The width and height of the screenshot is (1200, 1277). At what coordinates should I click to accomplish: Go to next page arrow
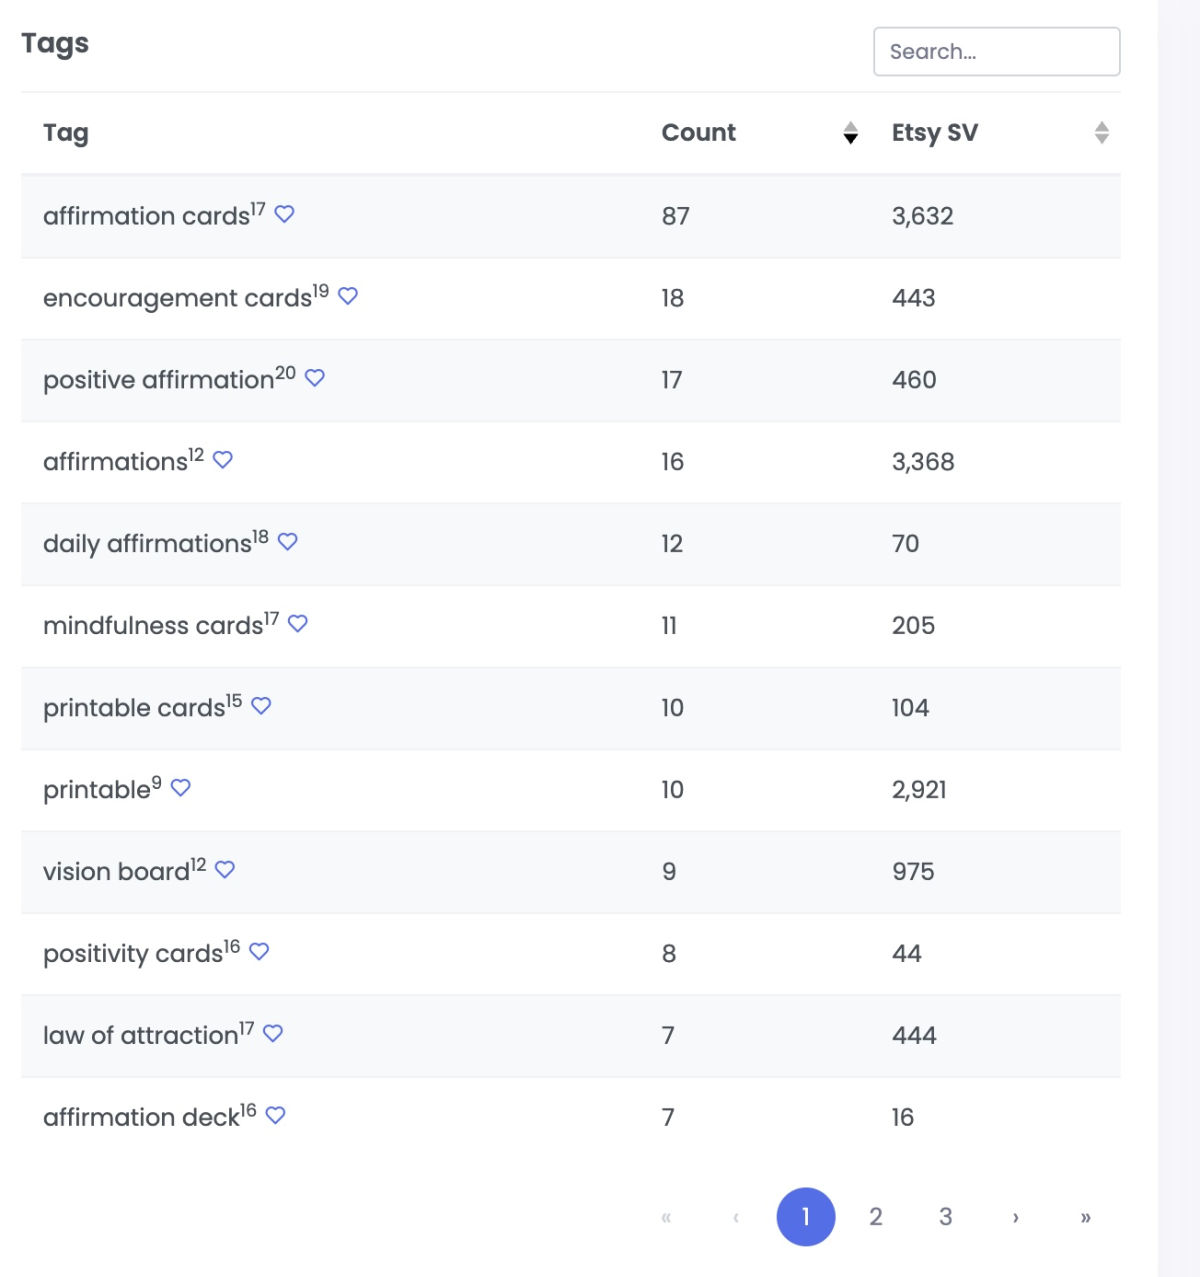pyautogui.click(x=1015, y=1217)
